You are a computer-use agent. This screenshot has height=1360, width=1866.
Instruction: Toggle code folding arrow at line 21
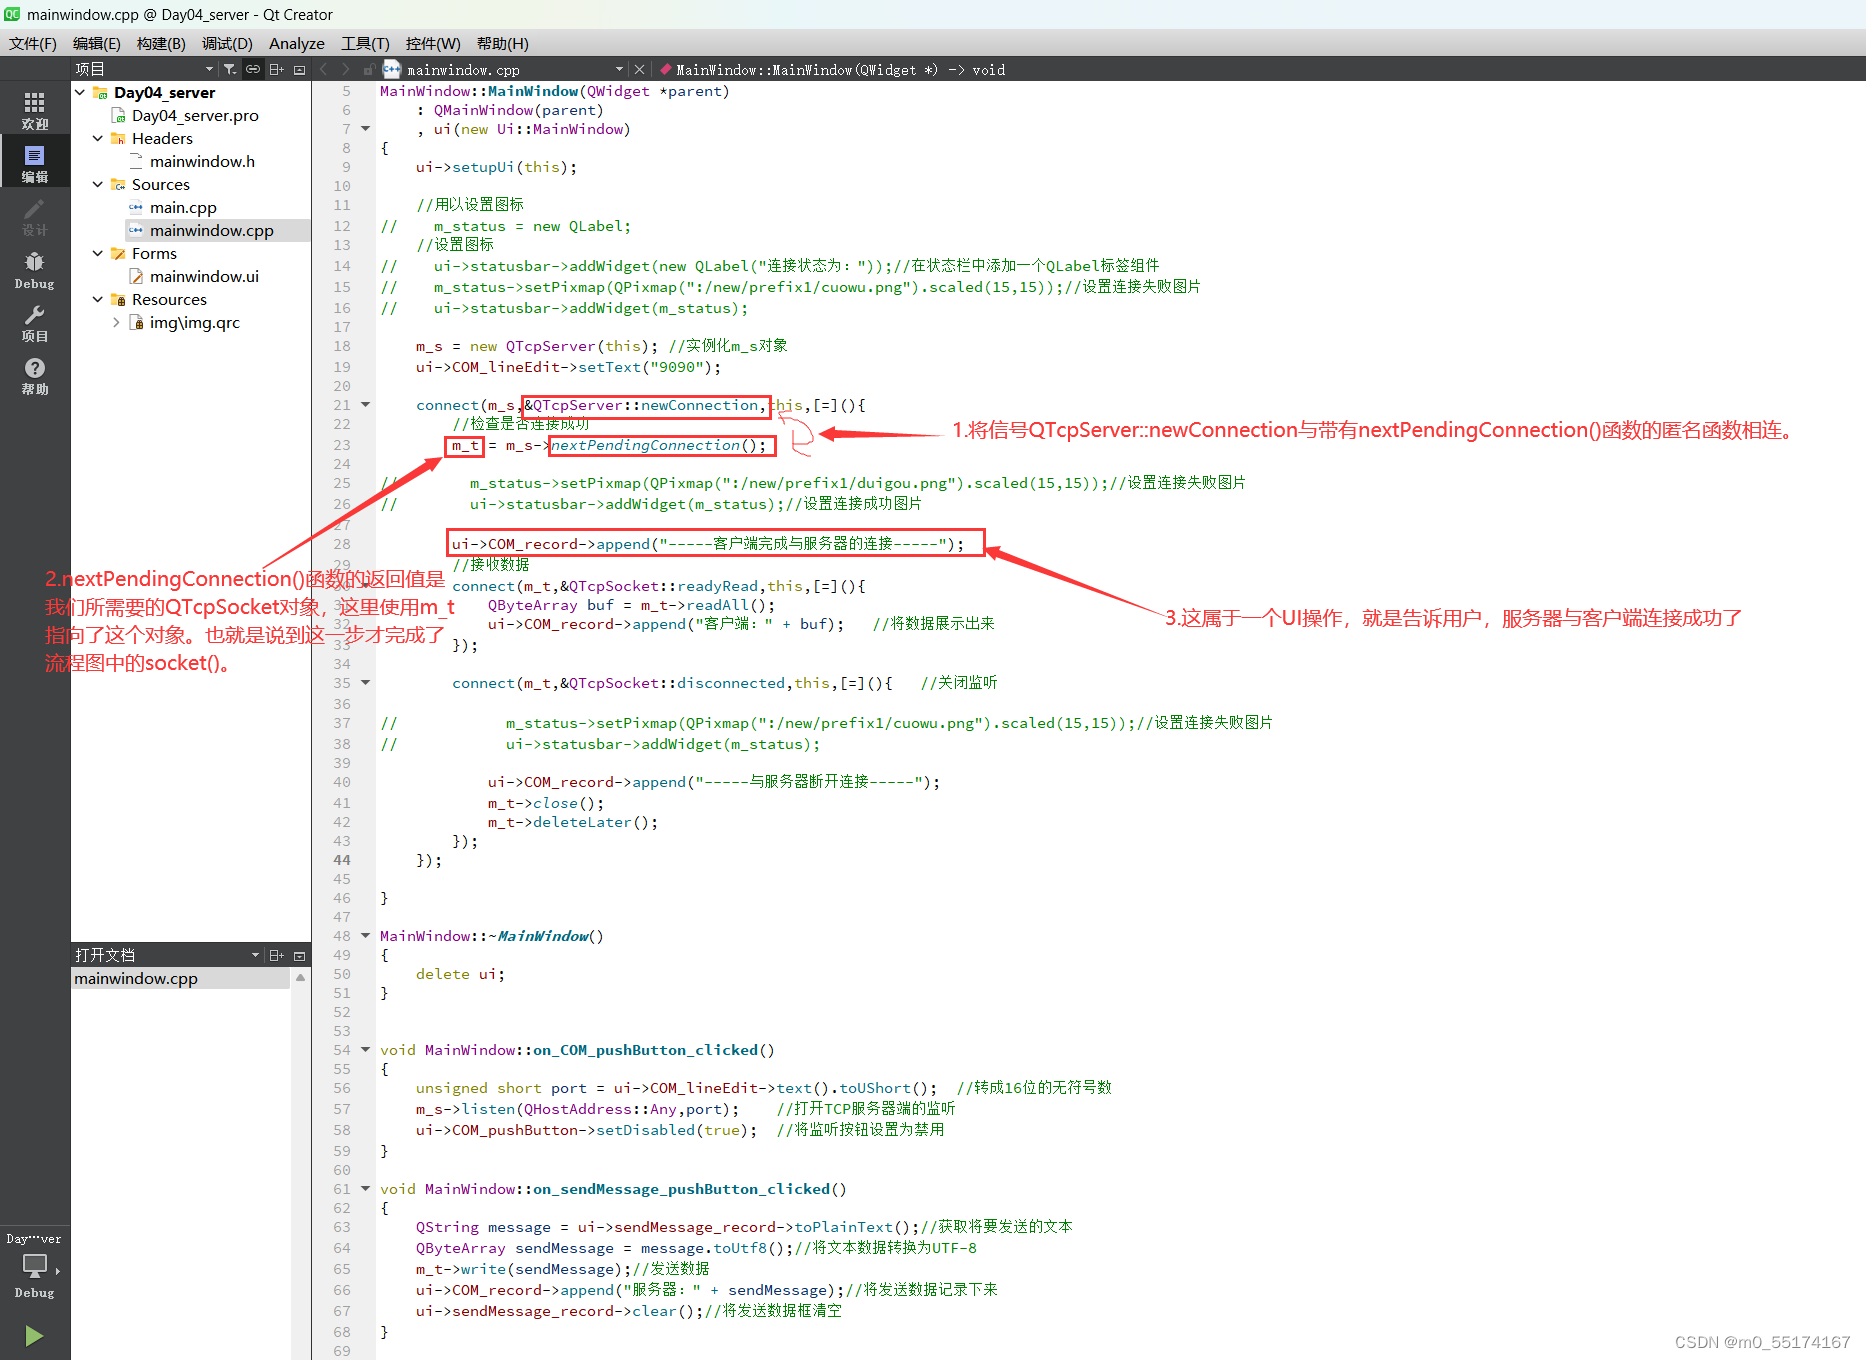(x=366, y=405)
